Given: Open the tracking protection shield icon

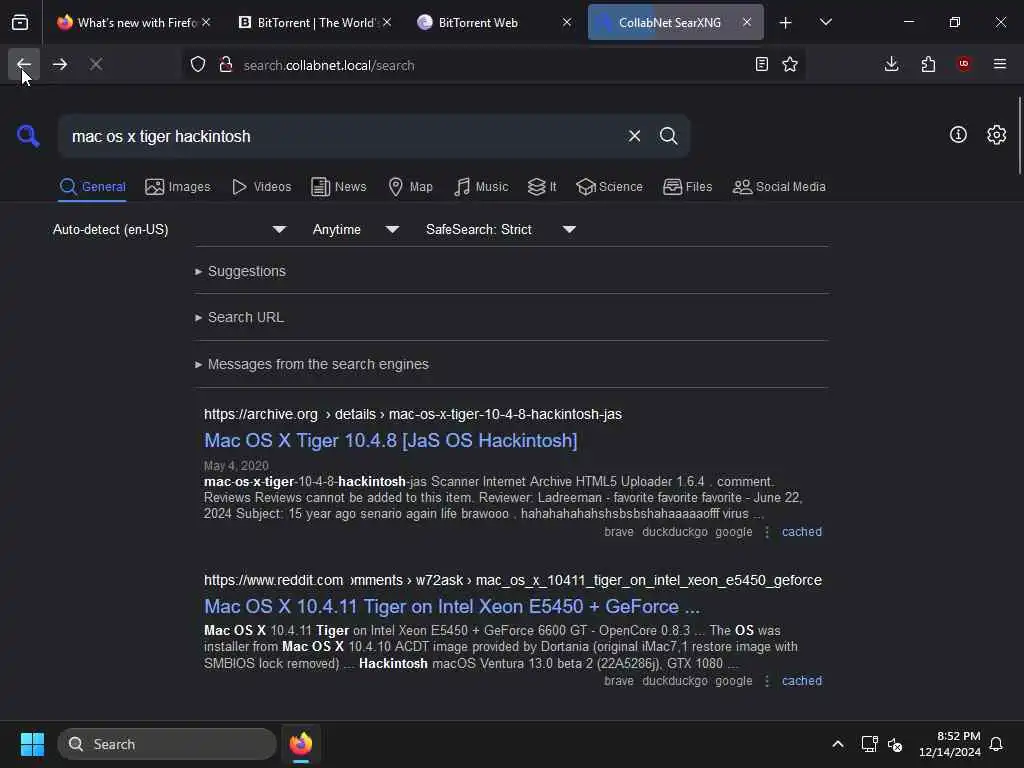Looking at the screenshot, I should click(198, 65).
